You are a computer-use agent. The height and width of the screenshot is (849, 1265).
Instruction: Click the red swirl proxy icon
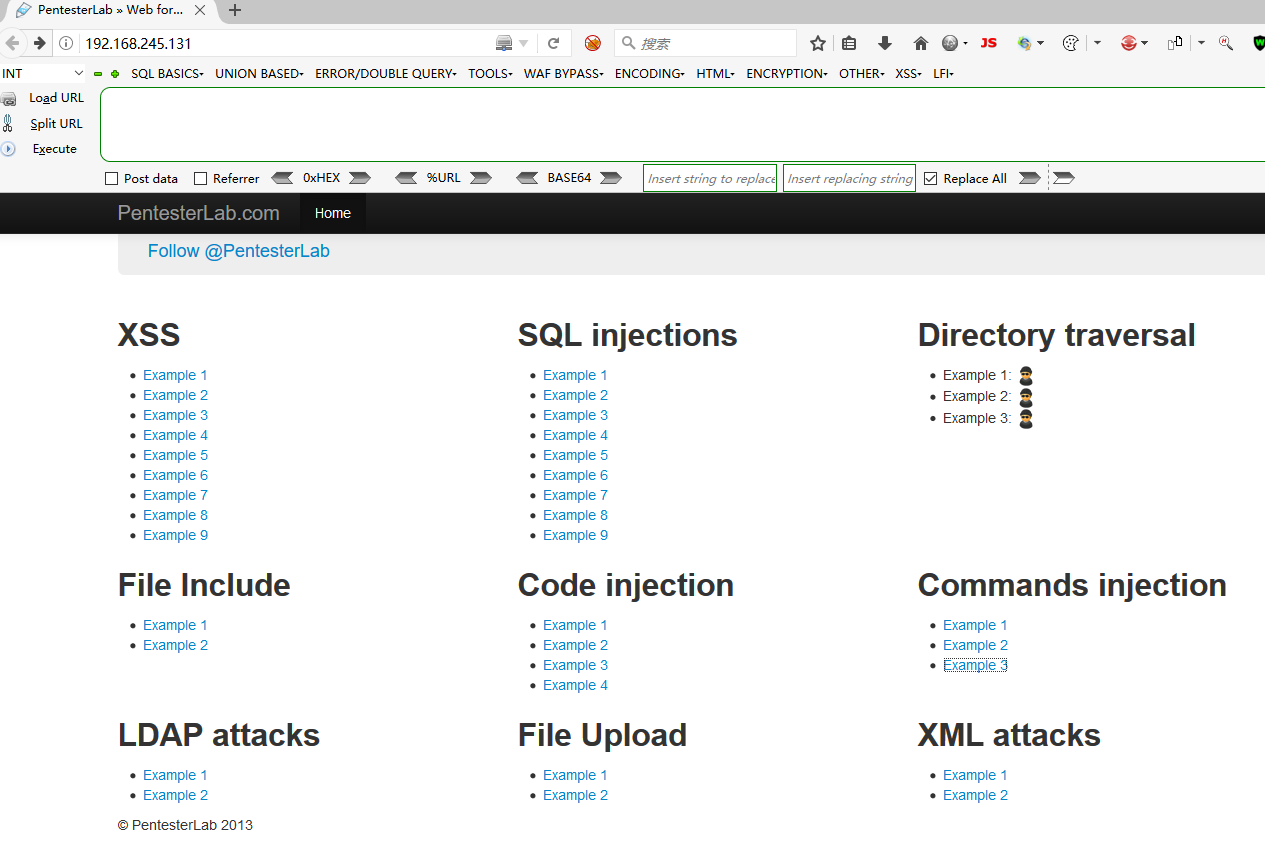pos(1128,43)
